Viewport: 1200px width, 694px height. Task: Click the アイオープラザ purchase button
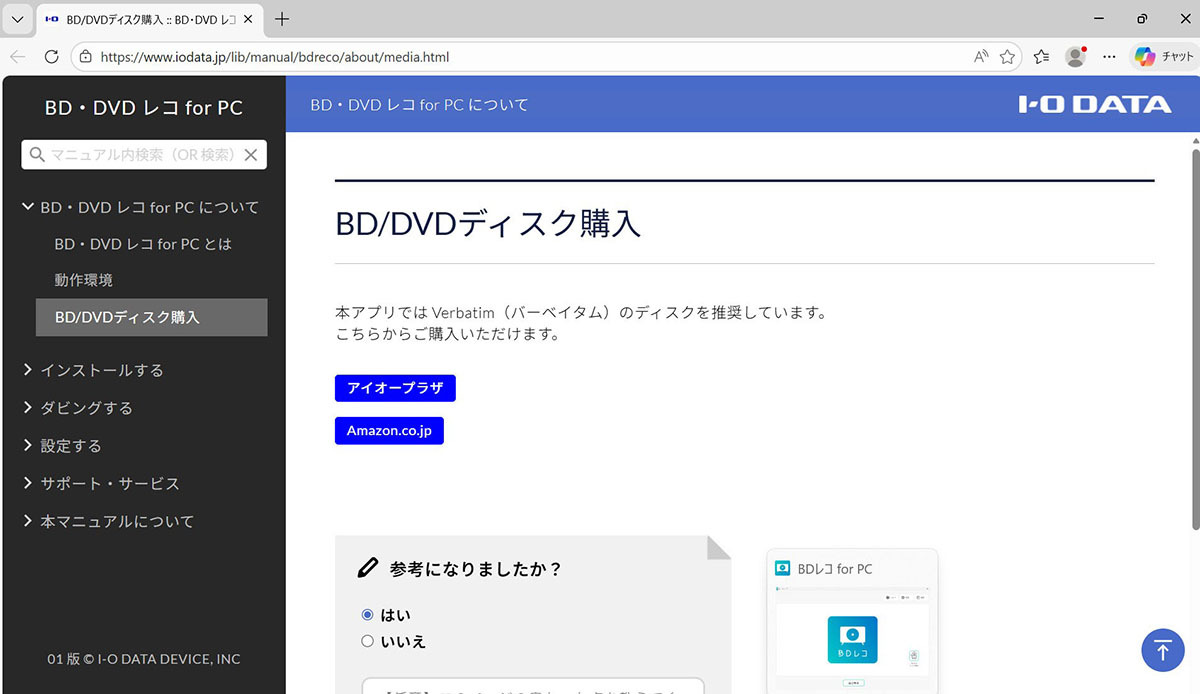click(395, 388)
